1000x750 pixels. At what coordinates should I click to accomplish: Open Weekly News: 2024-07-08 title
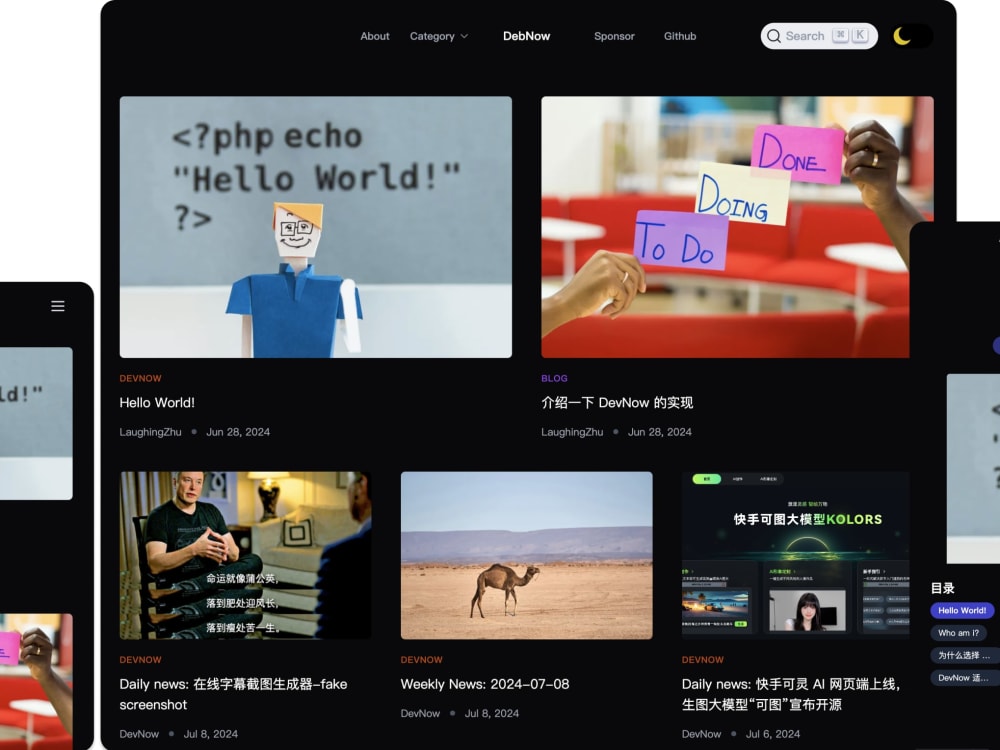point(485,684)
